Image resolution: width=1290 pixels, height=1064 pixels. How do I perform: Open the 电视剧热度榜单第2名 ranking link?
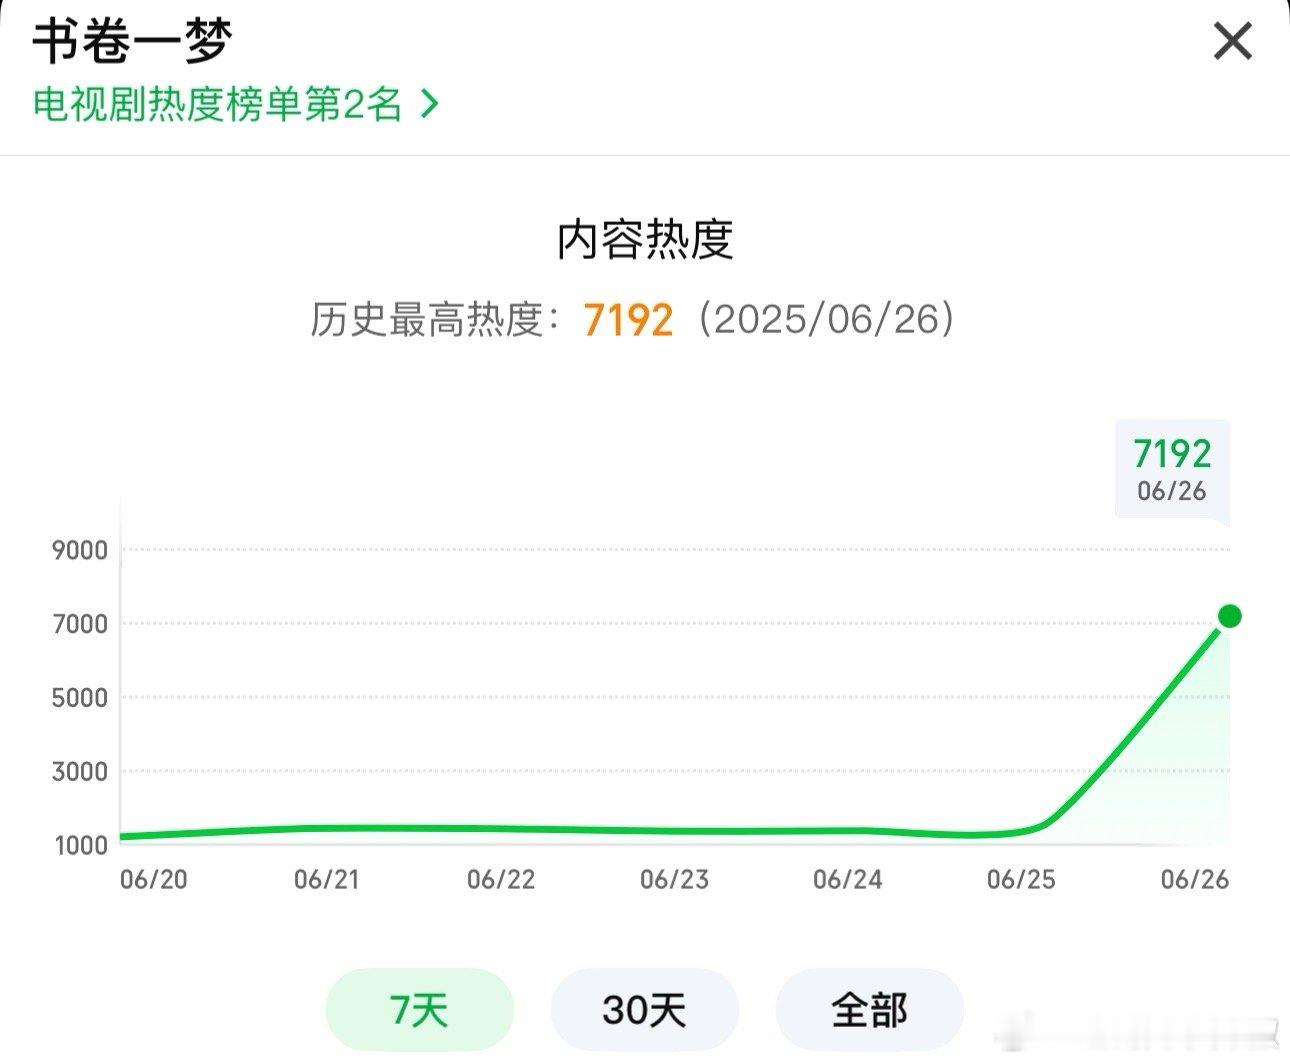(235, 104)
